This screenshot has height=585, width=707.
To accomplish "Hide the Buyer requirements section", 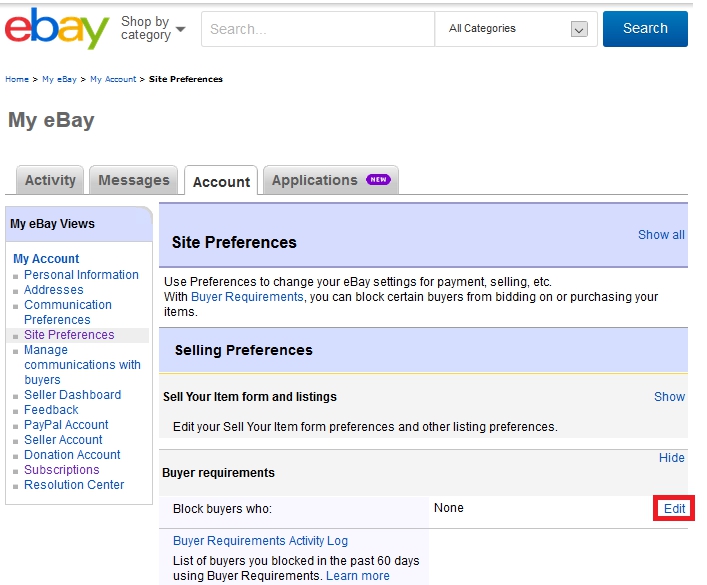I will (x=671, y=458).
